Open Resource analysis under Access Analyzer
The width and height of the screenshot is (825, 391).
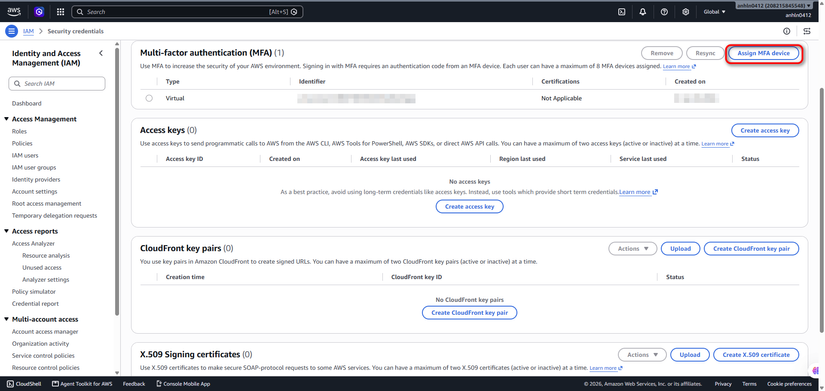pos(46,256)
